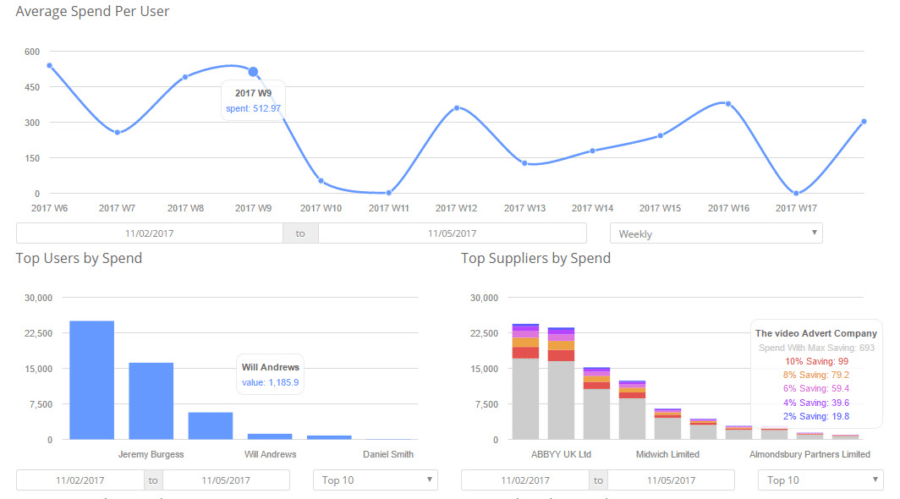Select the 2017 W11 data point on line
Image resolution: width=900 pixels, height=499 pixels.
tap(389, 193)
